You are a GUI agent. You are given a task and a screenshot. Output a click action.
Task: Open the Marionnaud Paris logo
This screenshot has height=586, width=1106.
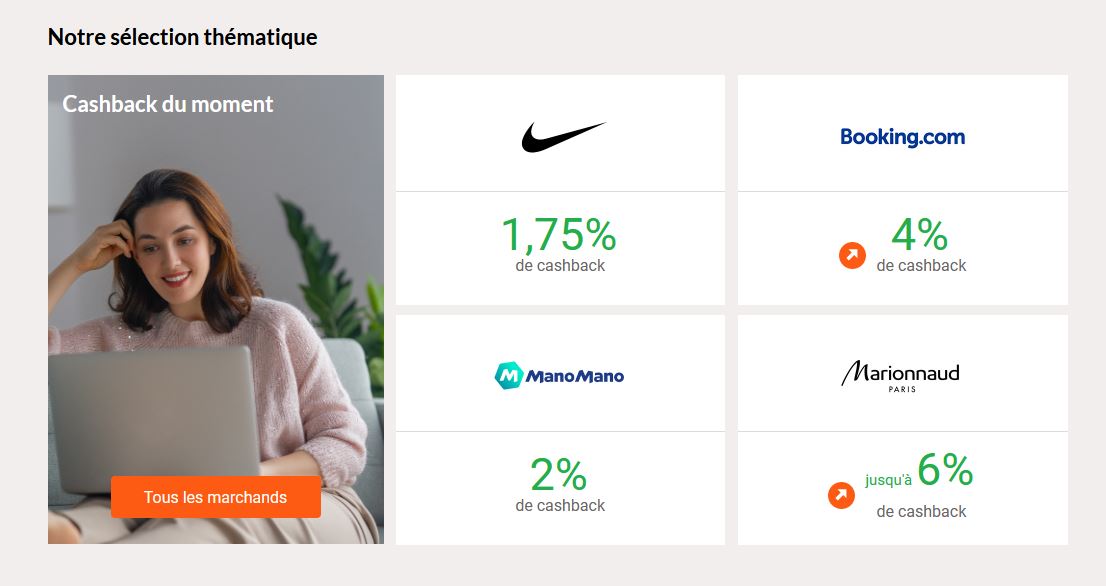click(x=901, y=374)
